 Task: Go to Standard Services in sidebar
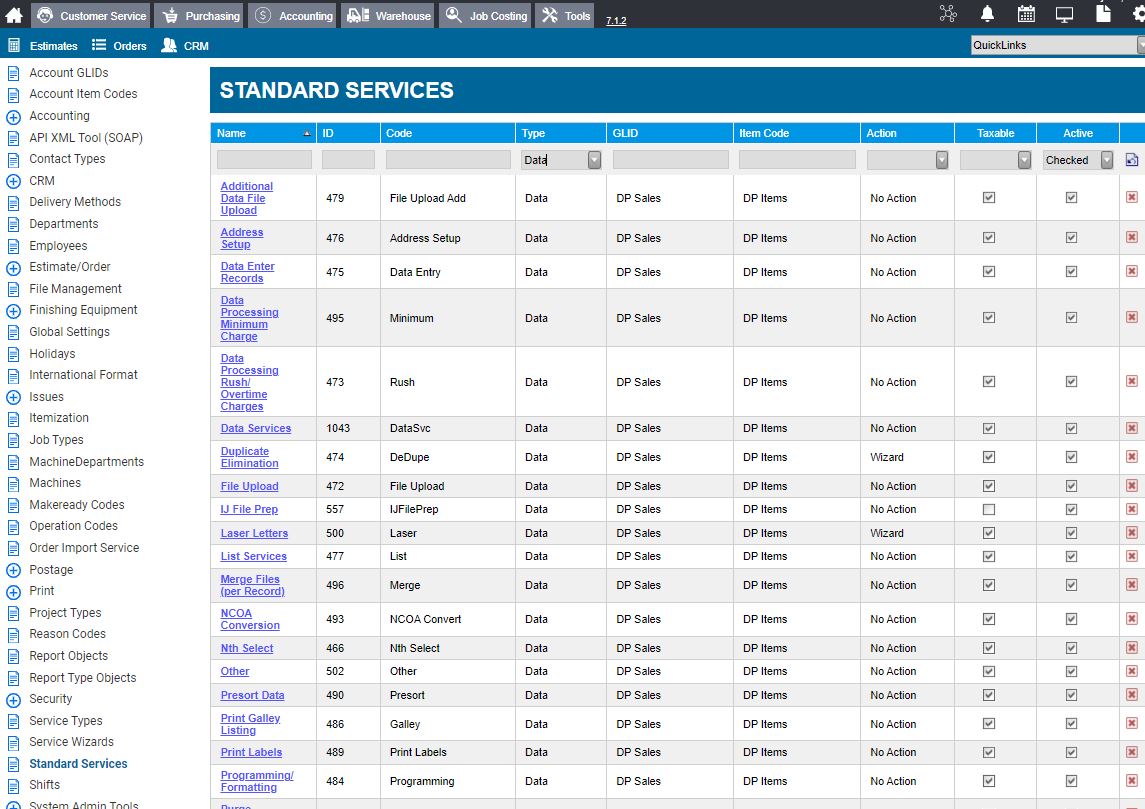(x=78, y=764)
